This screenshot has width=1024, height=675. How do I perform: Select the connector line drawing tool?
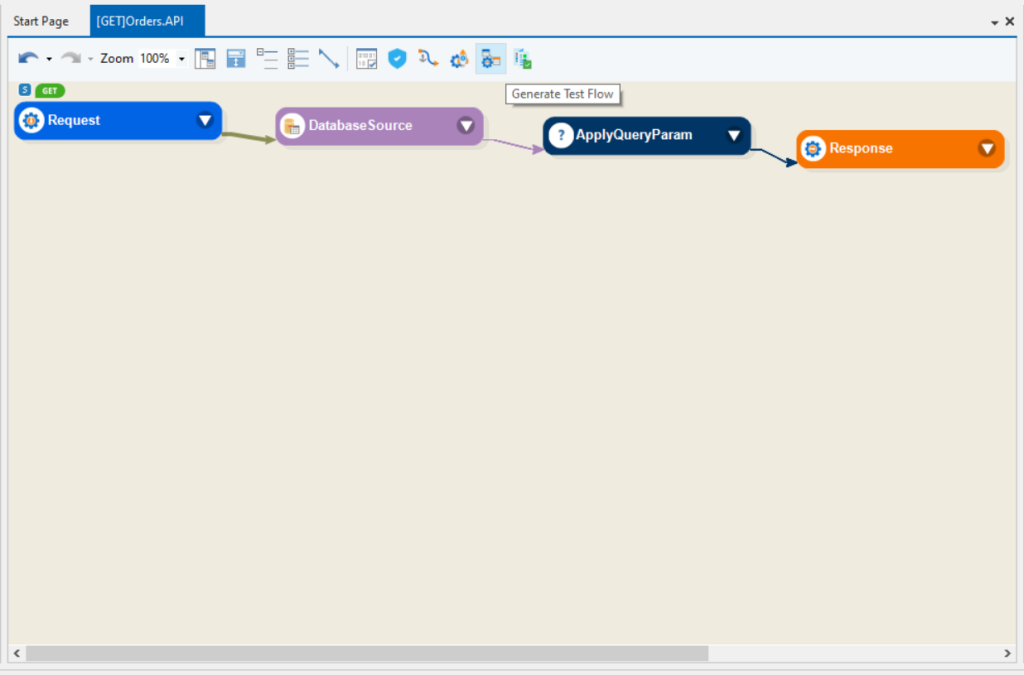coord(328,58)
